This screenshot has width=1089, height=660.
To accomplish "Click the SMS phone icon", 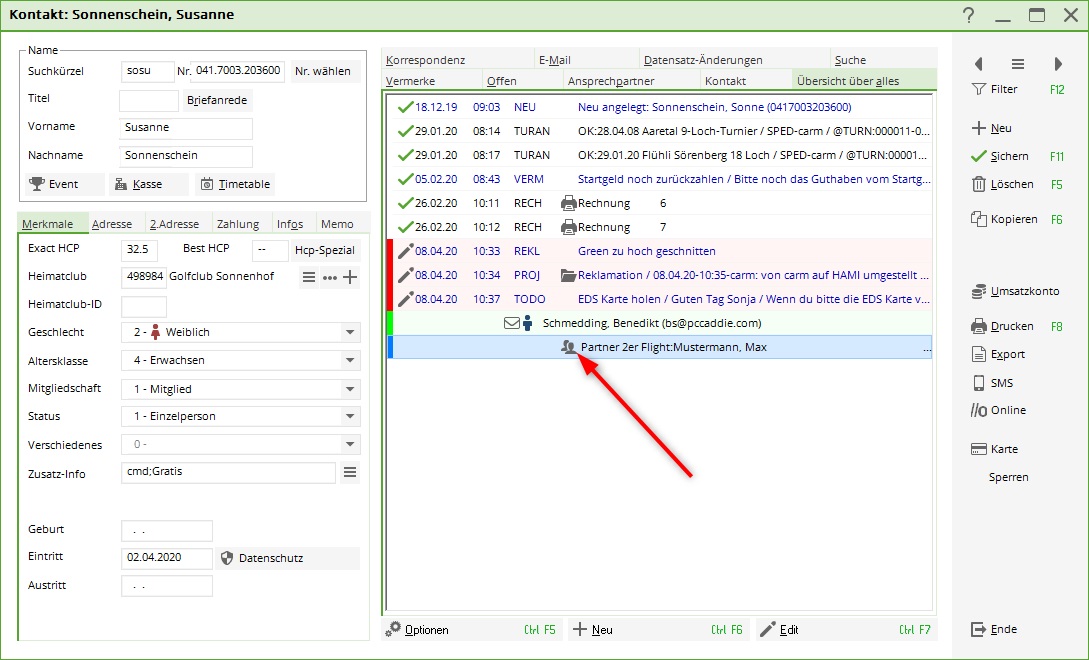I will [979, 383].
